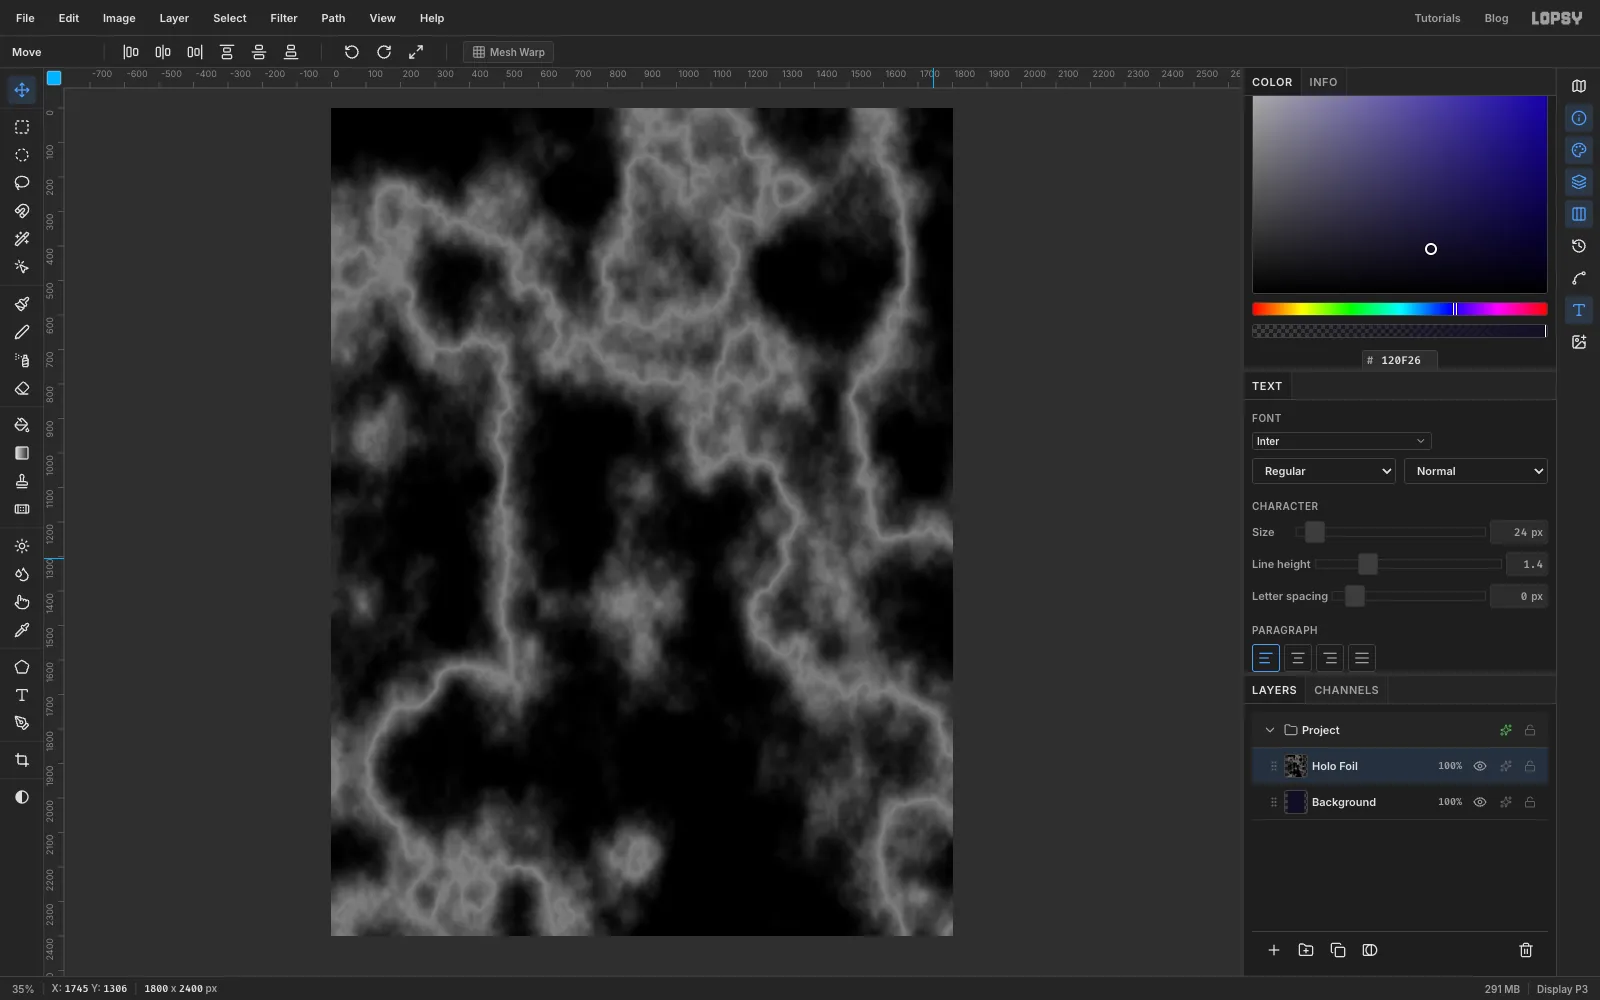
Task: Select the polygon Shape tool
Action: (22, 667)
